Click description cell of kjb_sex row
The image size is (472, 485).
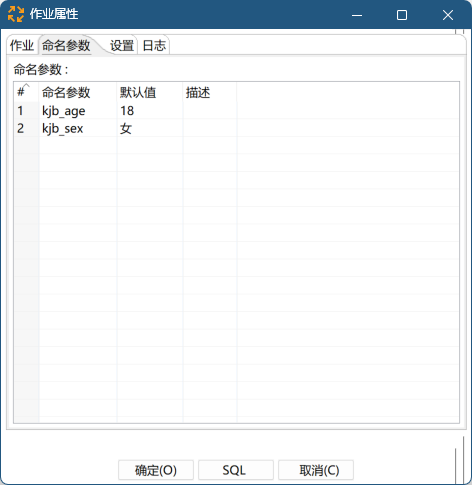tap(210, 128)
